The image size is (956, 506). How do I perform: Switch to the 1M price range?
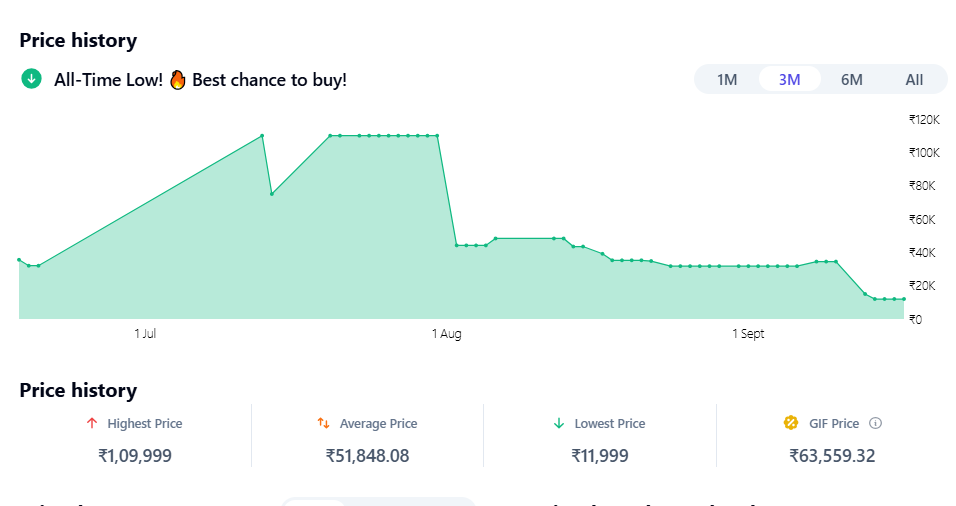click(727, 80)
